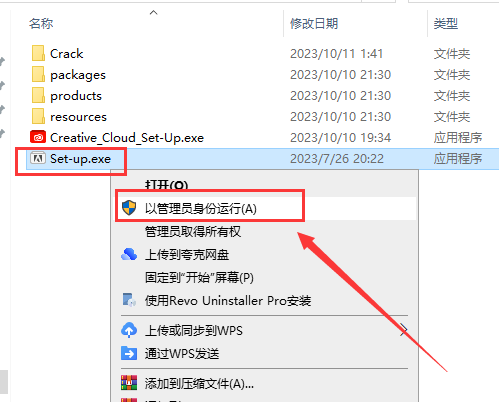Screen dimensions: 499x402
Task: Select the Crack folder icon
Action: click(x=38, y=53)
